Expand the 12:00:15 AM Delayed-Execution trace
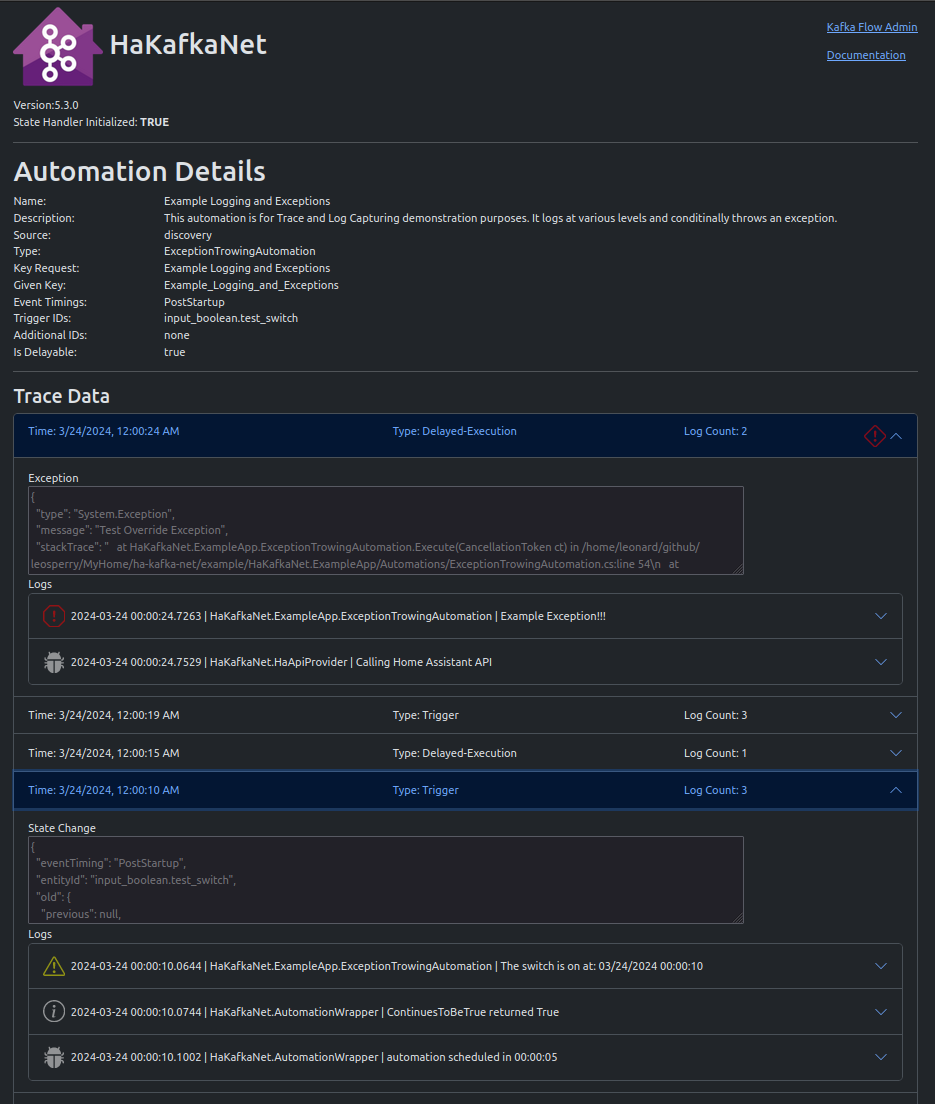 [x=896, y=753]
